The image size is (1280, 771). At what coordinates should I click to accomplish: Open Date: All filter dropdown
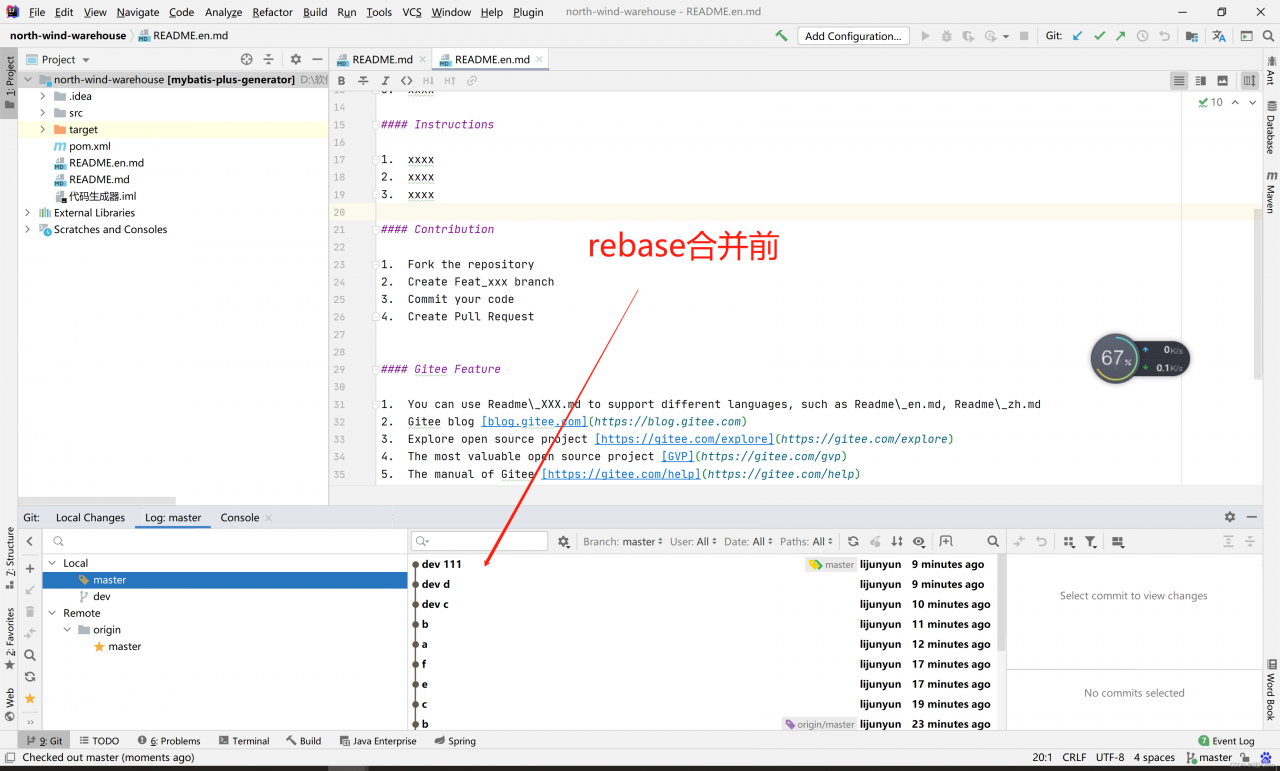click(x=749, y=541)
